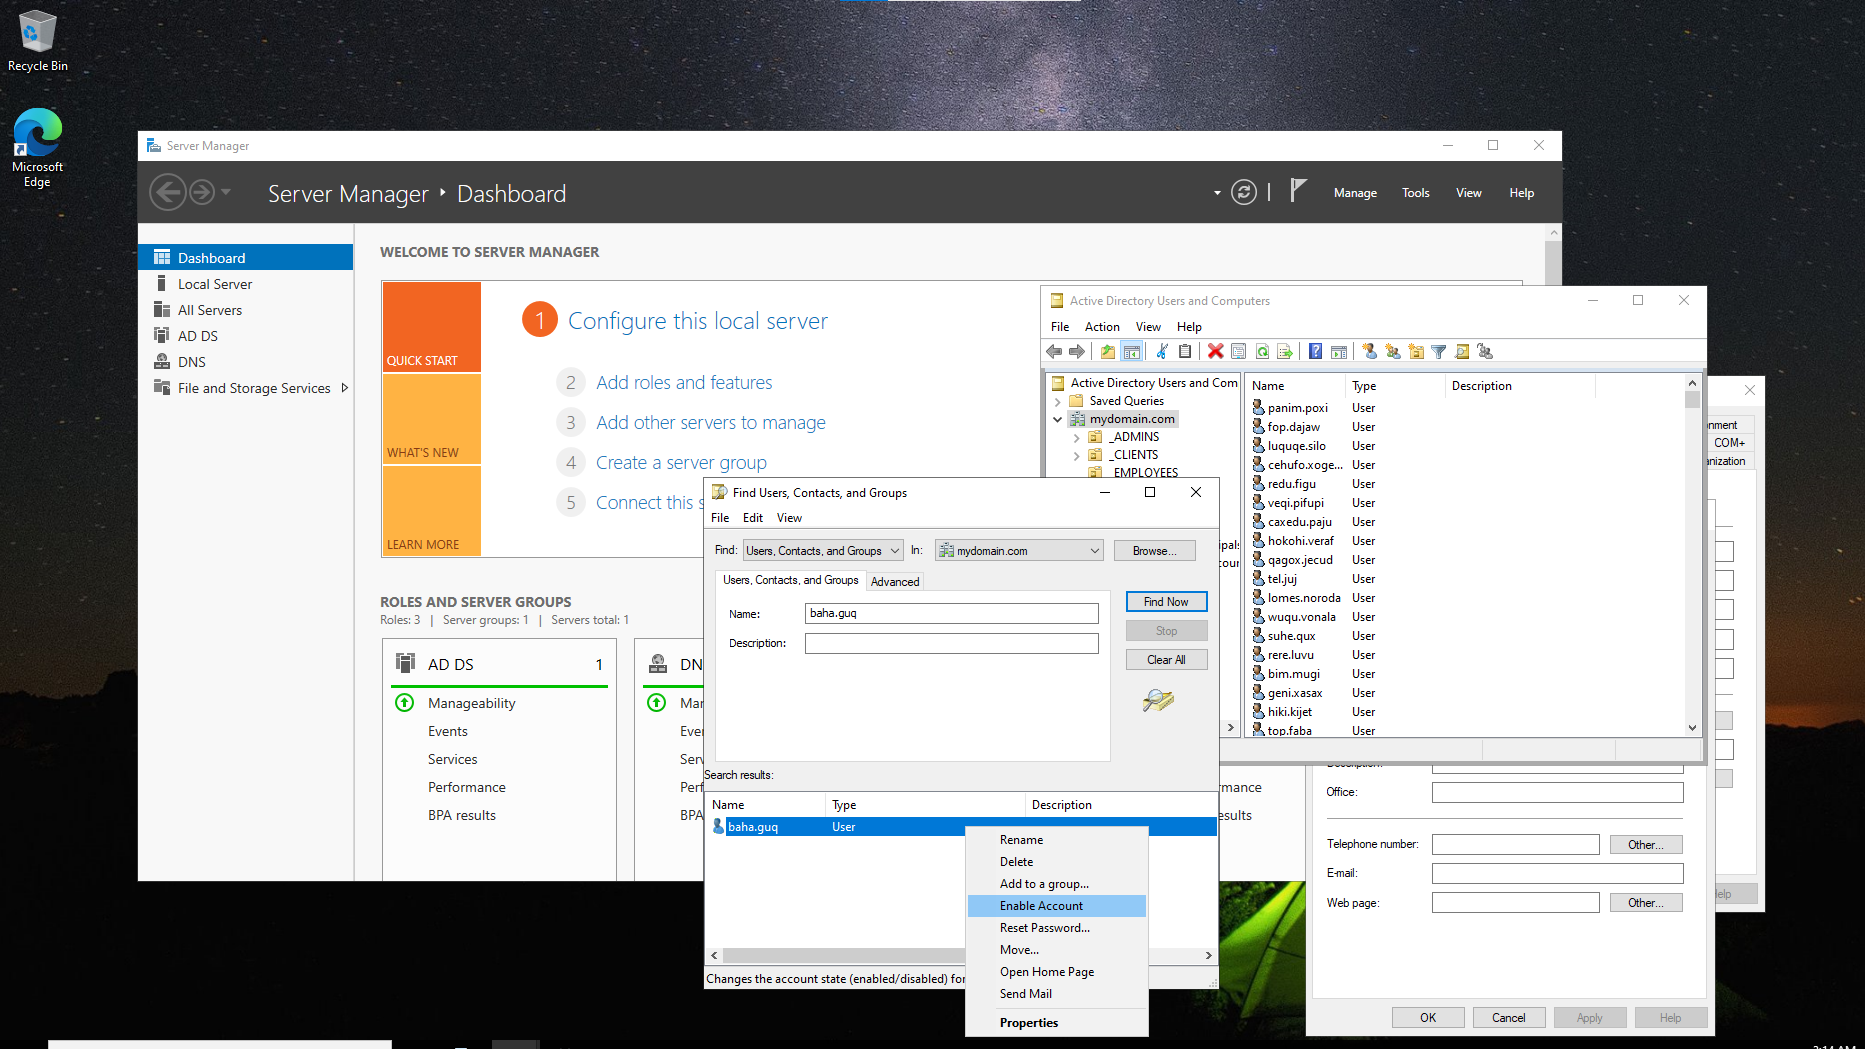Open the Action menu in Active Directory window
Image resolution: width=1865 pixels, height=1049 pixels.
1102,327
